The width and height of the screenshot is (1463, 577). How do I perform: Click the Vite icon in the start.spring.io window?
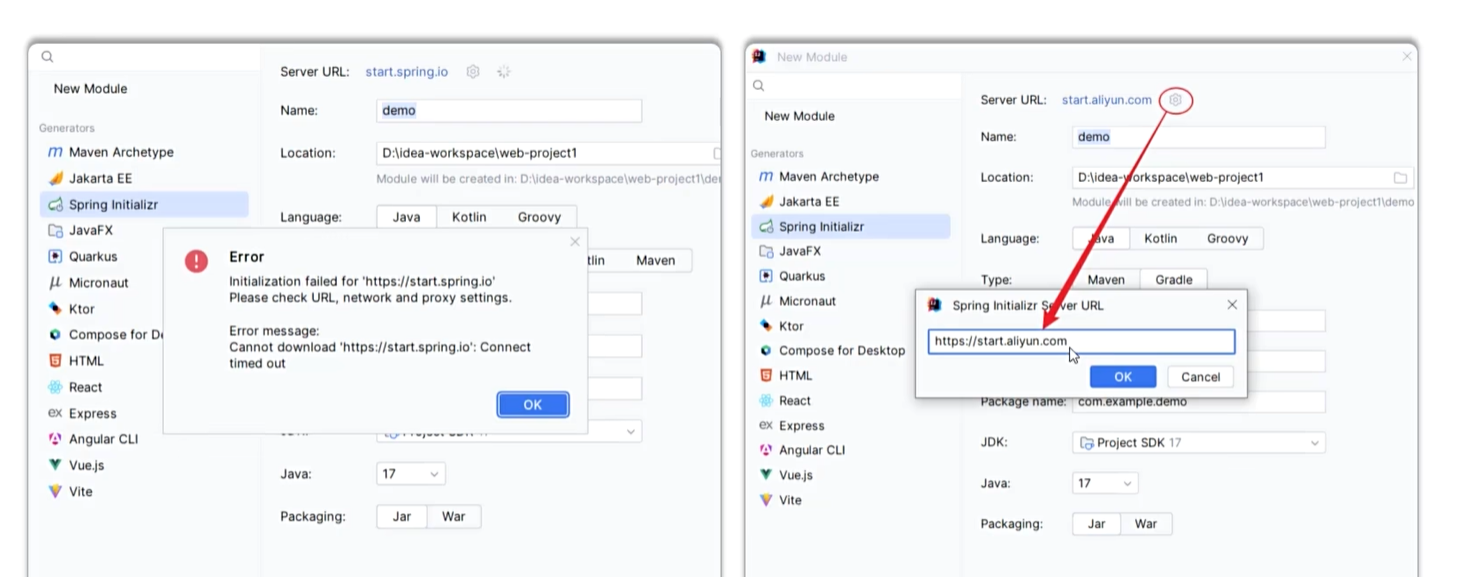(x=55, y=491)
